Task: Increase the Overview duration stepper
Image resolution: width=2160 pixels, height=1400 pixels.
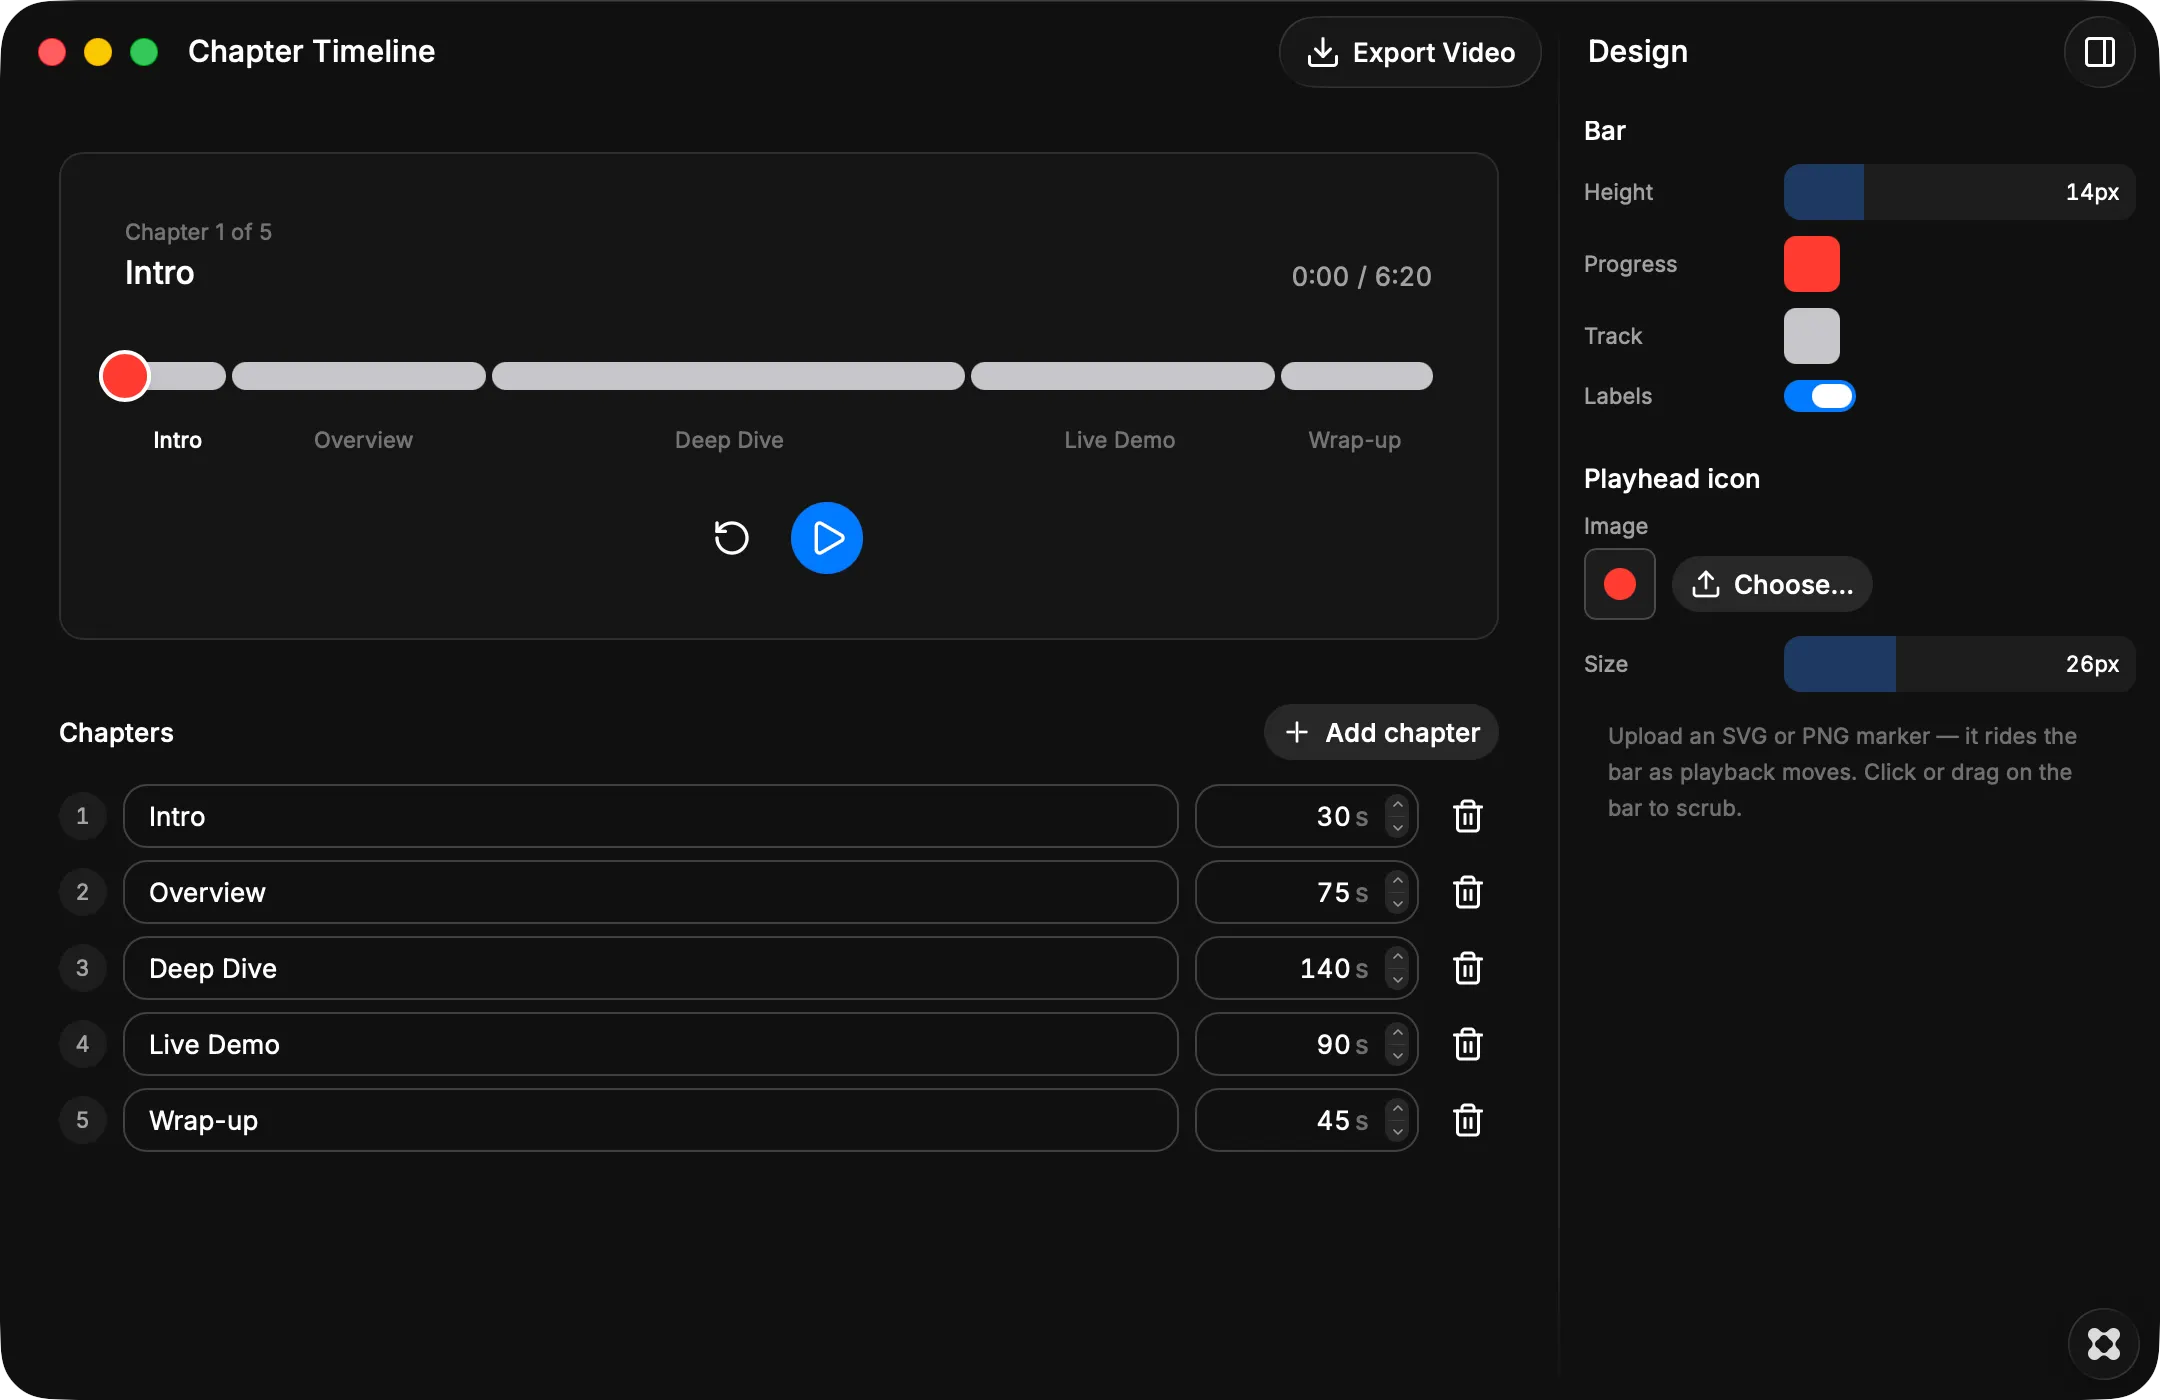Action: click(1398, 880)
